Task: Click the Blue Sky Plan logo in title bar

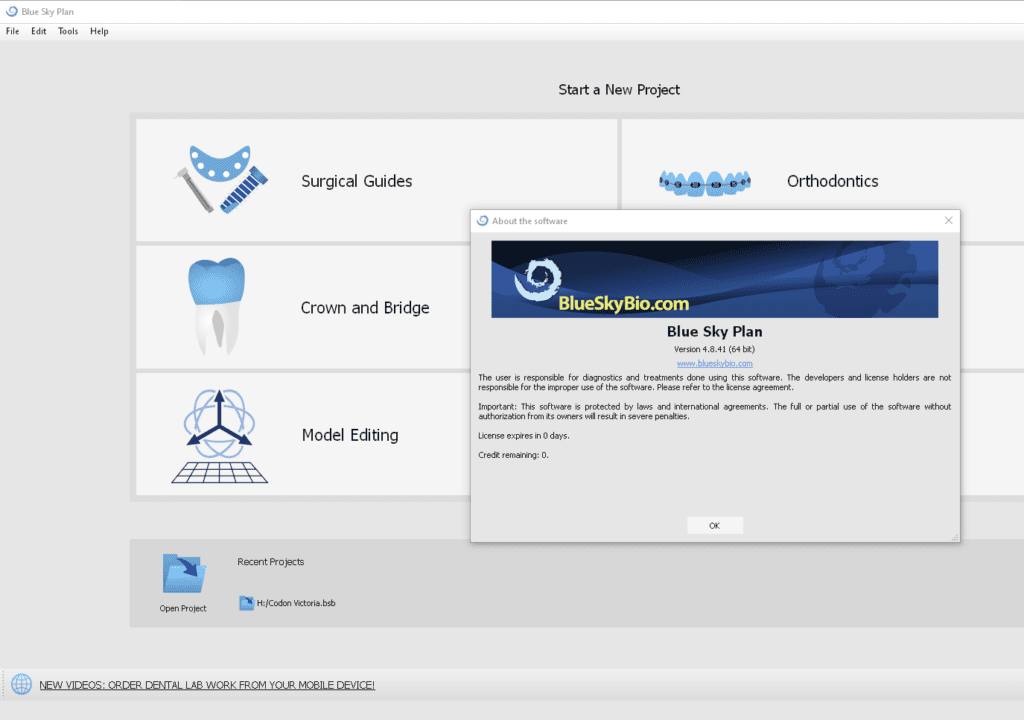Action: pos(11,11)
